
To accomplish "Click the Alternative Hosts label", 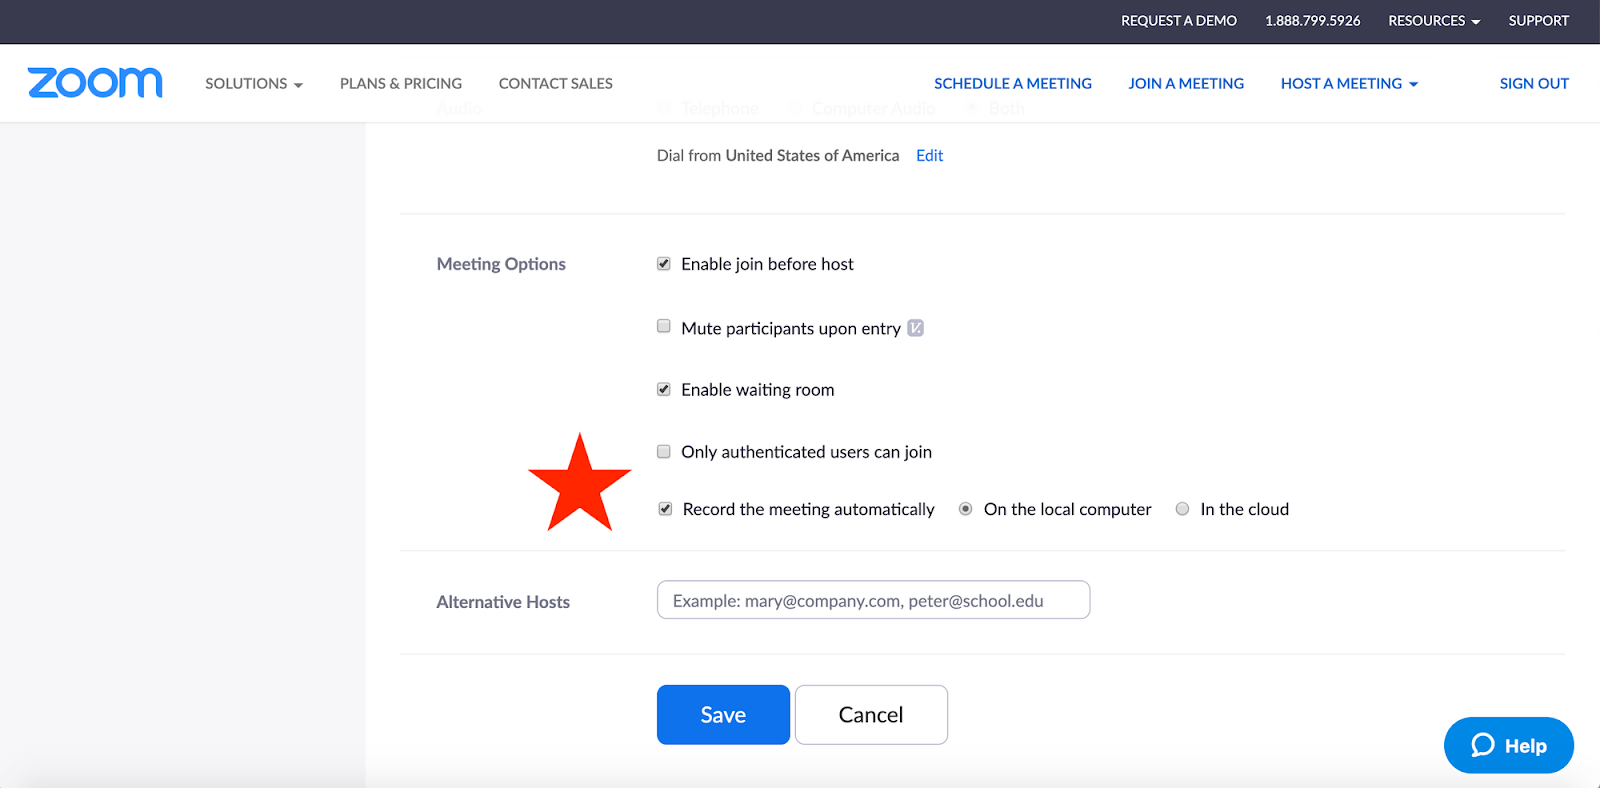I will tap(503, 602).
